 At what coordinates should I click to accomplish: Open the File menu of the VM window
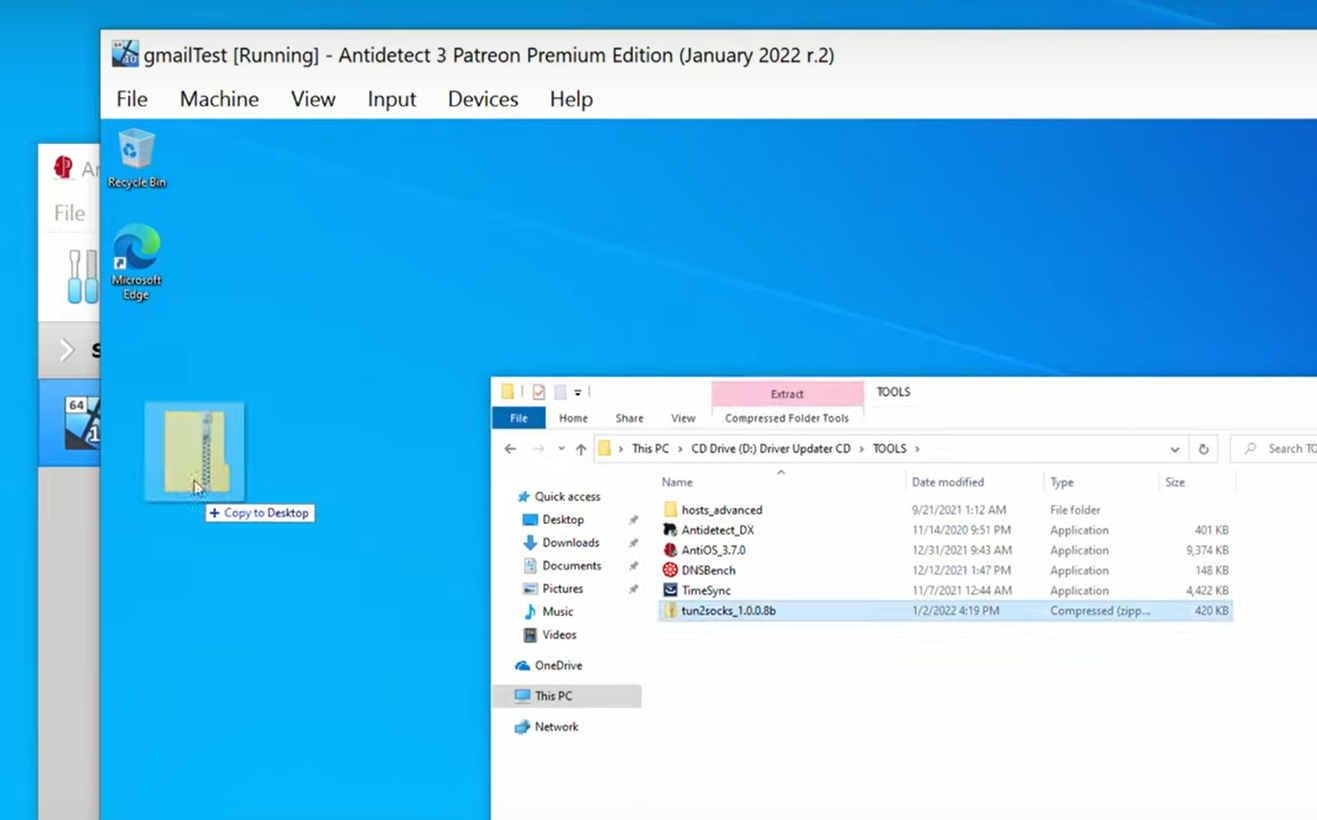(132, 99)
